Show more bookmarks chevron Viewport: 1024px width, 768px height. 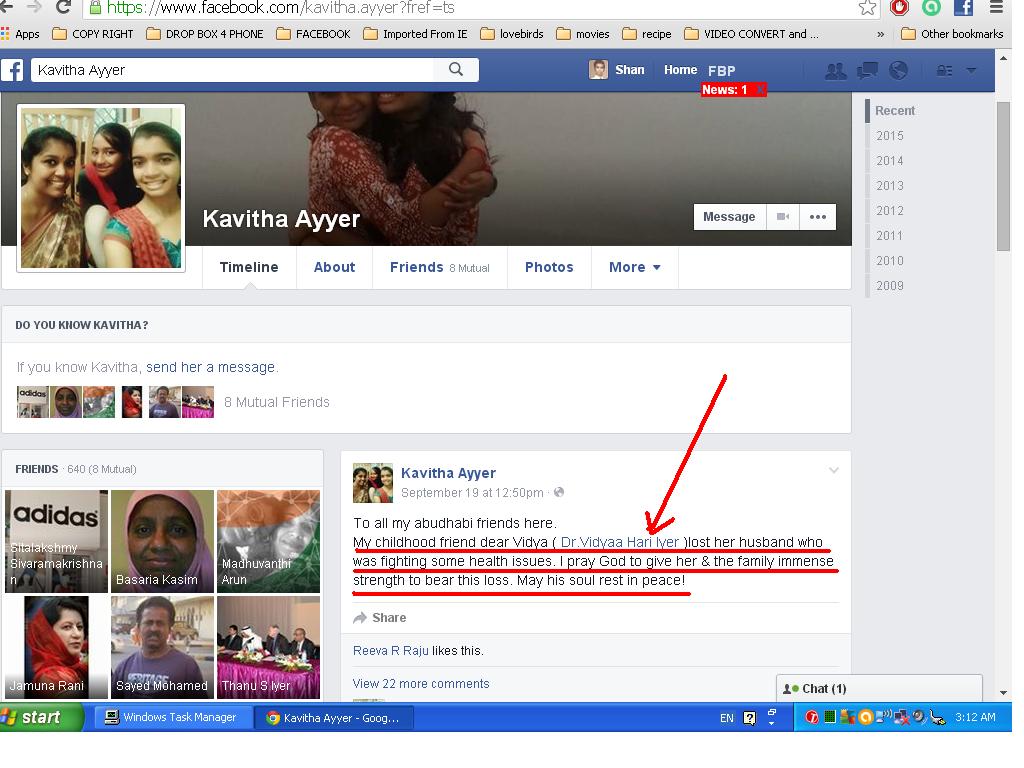click(880, 34)
